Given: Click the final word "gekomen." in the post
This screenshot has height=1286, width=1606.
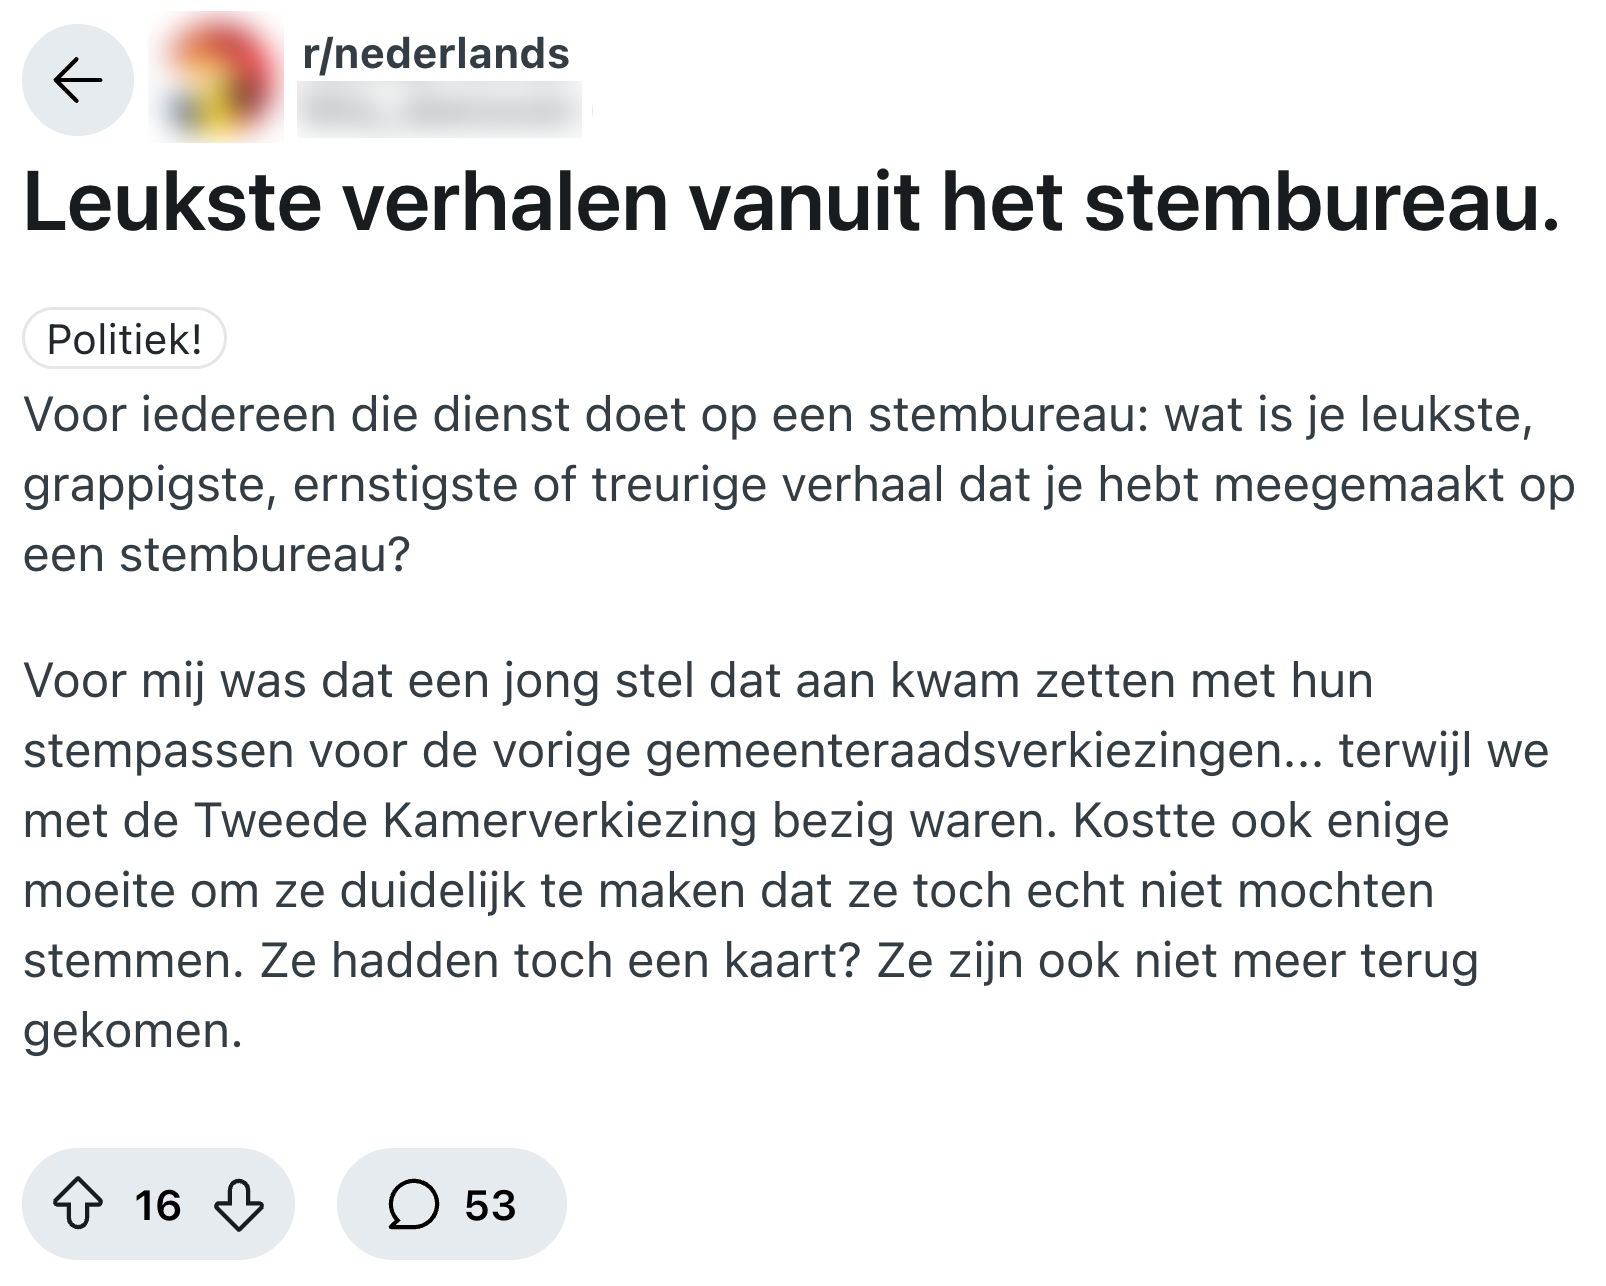Looking at the screenshot, I should pyautogui.click(x=133, y=1031).
